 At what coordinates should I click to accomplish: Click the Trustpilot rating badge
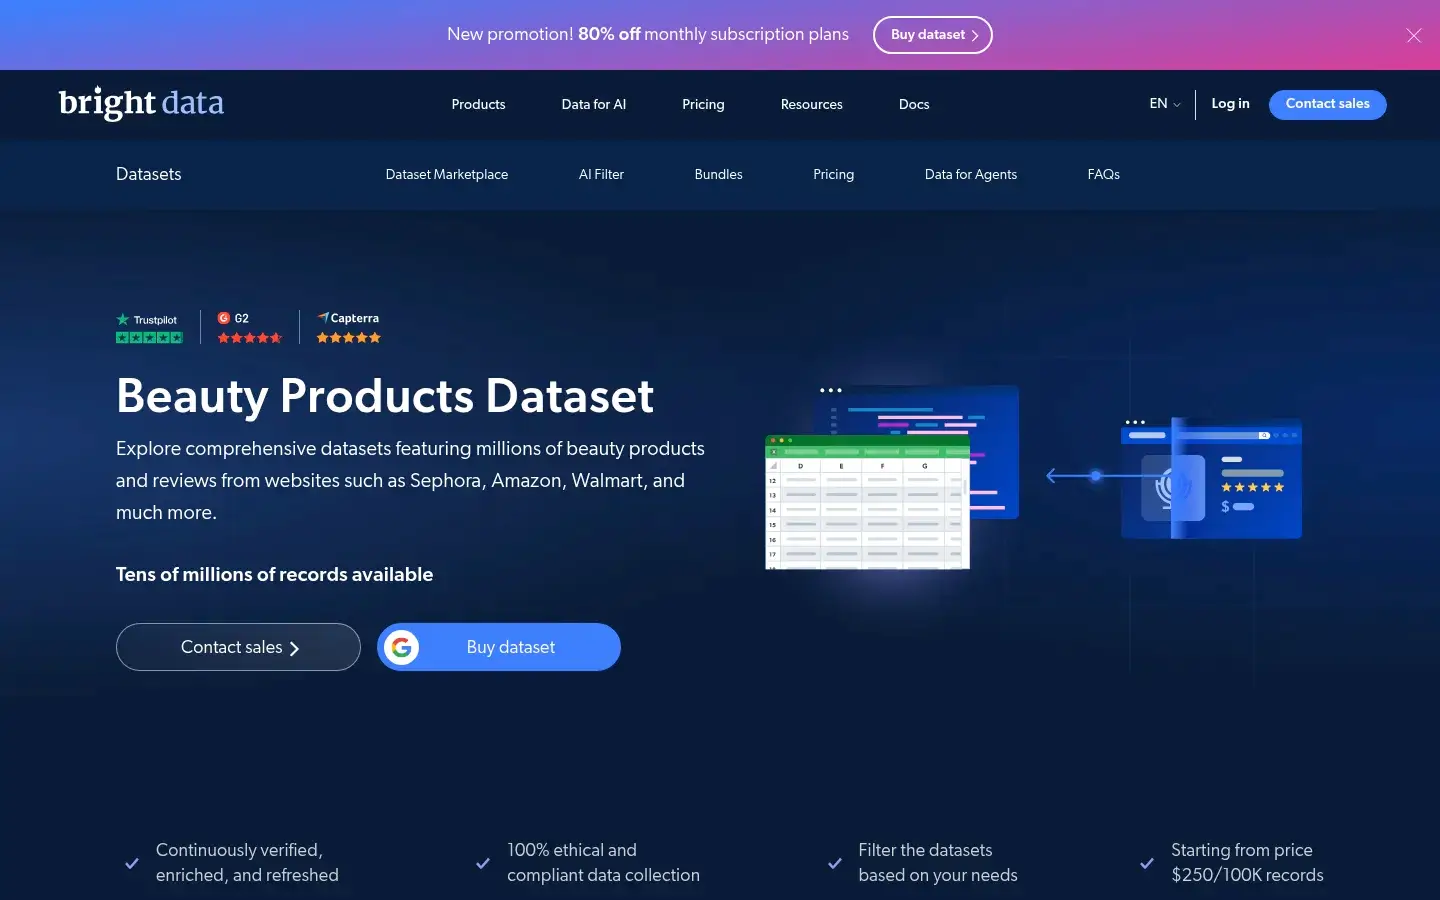click(x=149, y=328)
